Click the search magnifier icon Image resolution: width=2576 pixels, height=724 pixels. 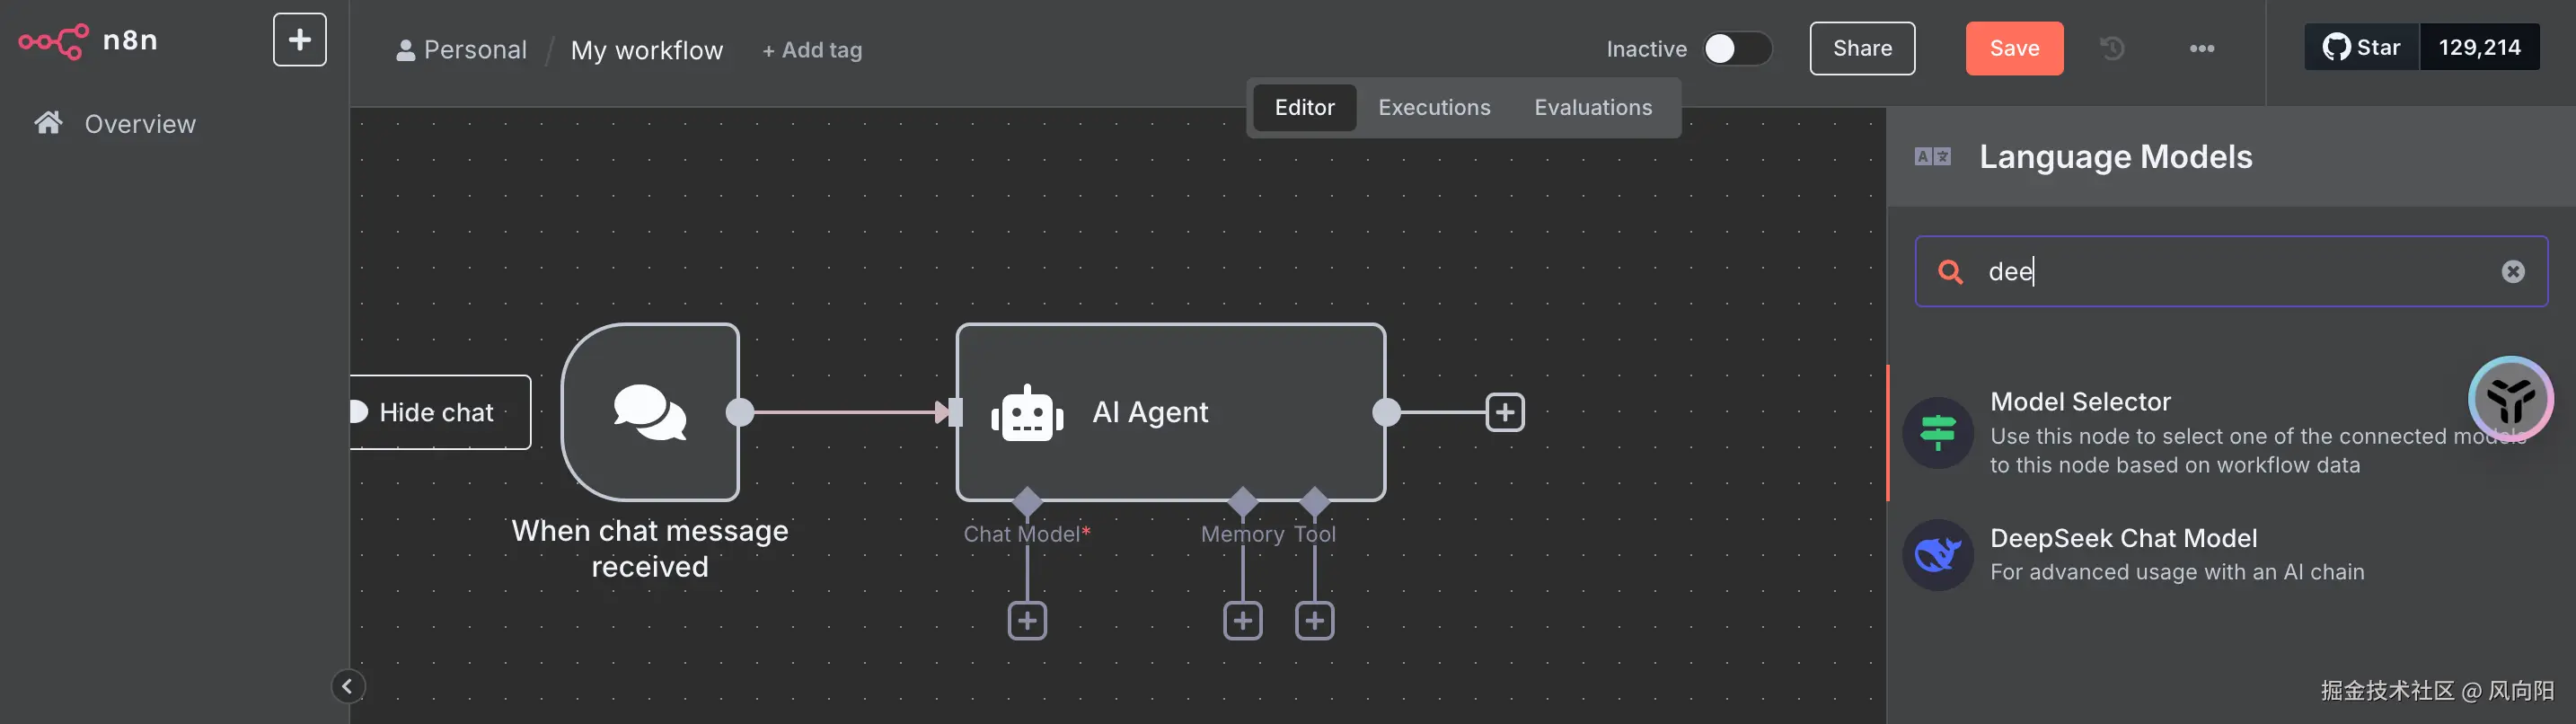click(1950, 272)
